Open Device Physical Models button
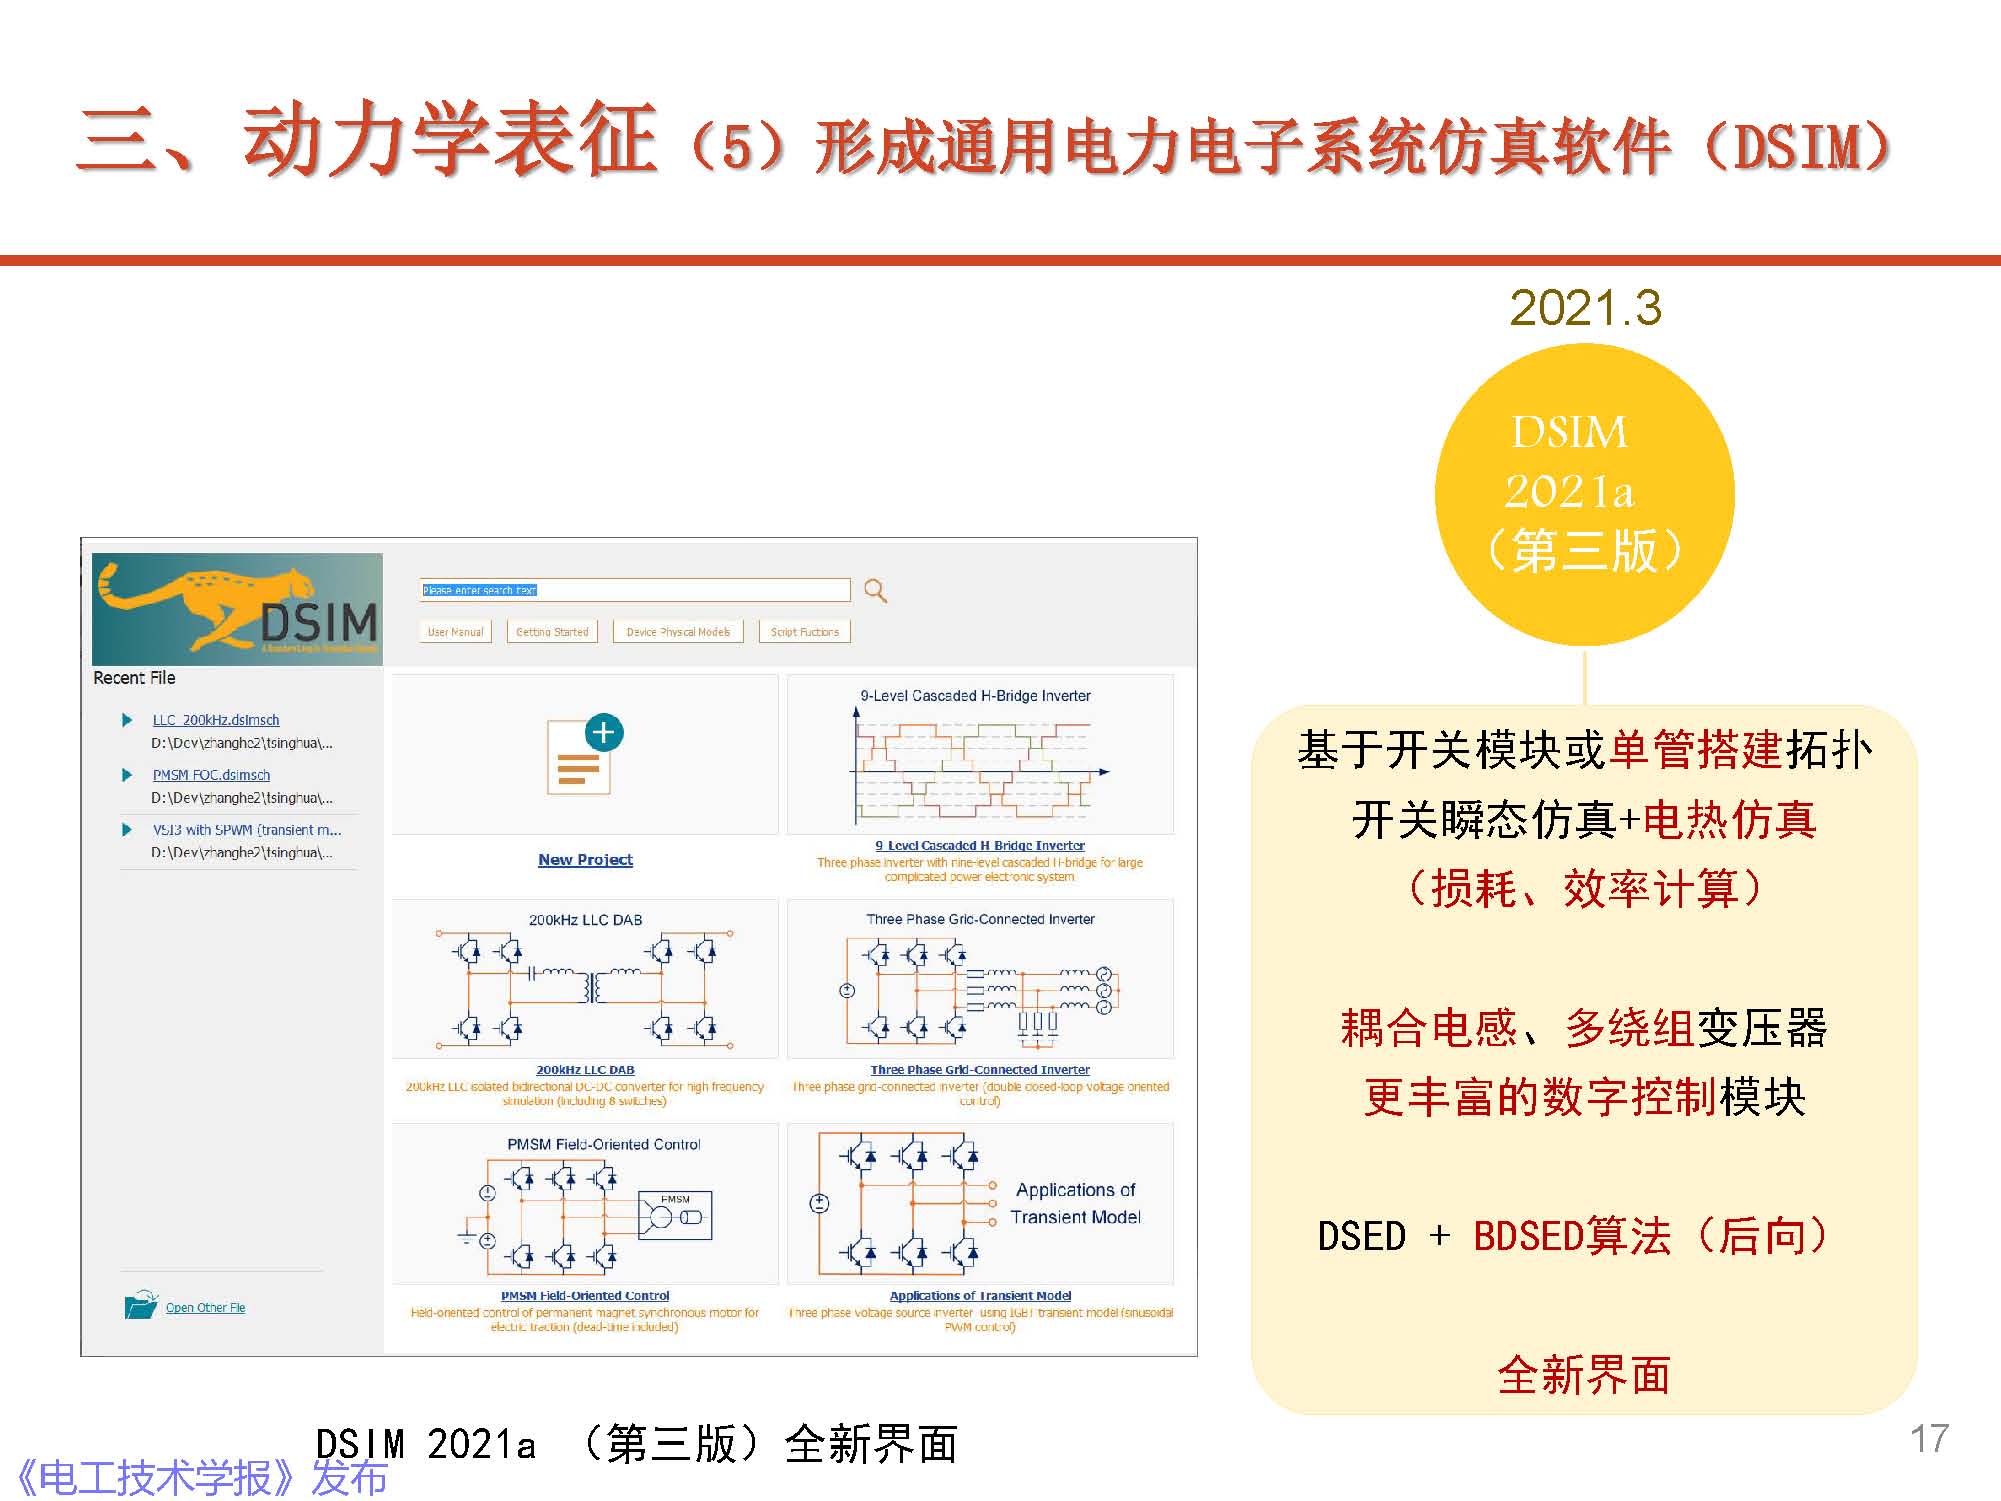The image size is (2001, 1501). click(x=678, y=632)
